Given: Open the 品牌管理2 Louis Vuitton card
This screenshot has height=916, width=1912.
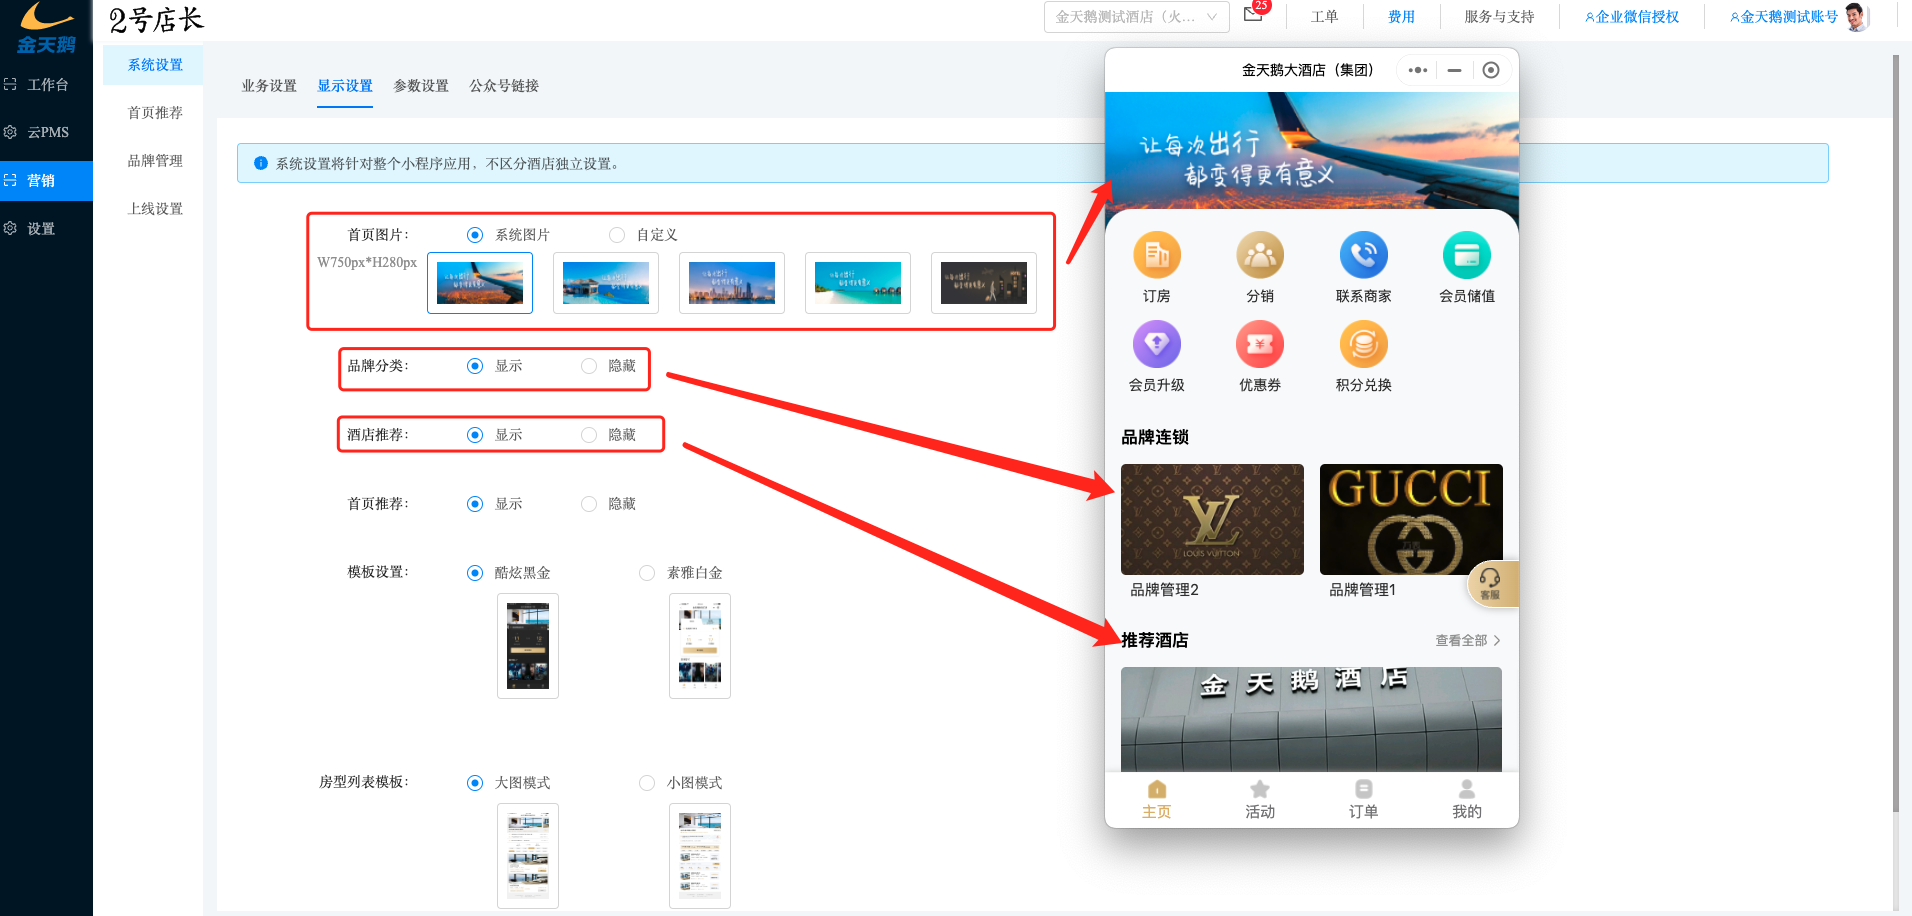Looking at the screenshot, I should 1212,520.
